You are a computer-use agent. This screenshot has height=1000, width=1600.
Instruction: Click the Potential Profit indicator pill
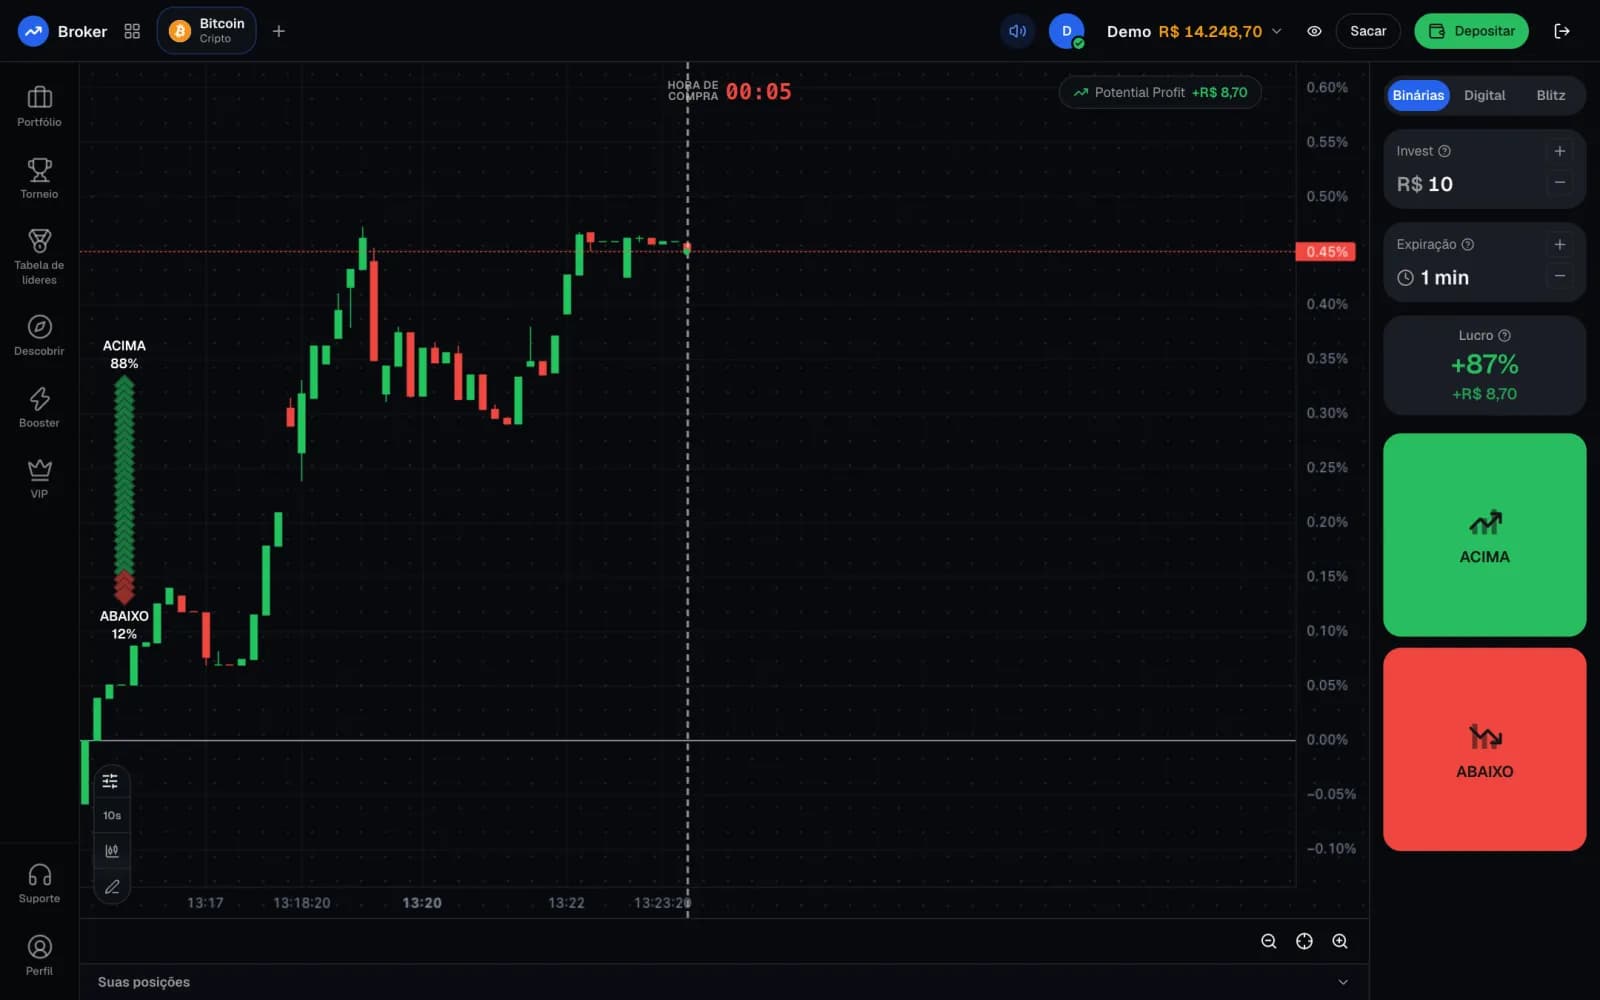click(1160, 92)
